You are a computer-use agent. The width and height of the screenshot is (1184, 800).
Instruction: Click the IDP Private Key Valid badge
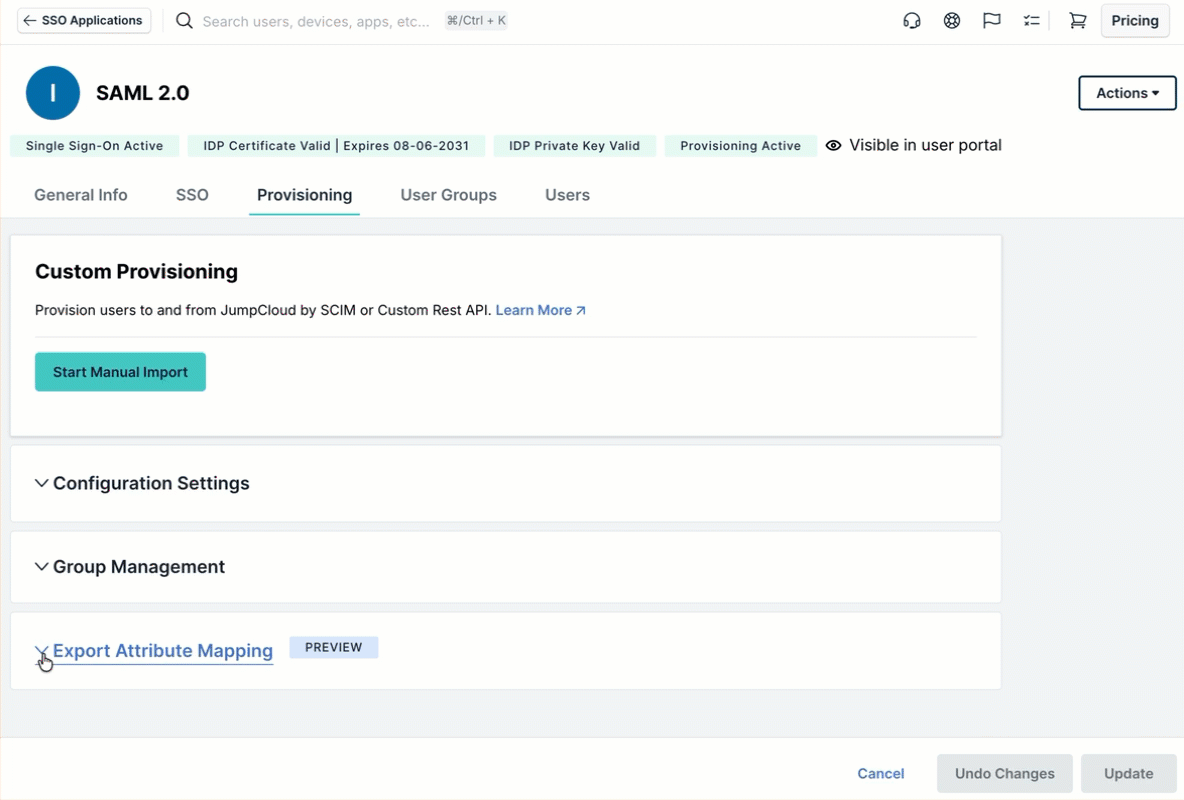tap(574, 146)
